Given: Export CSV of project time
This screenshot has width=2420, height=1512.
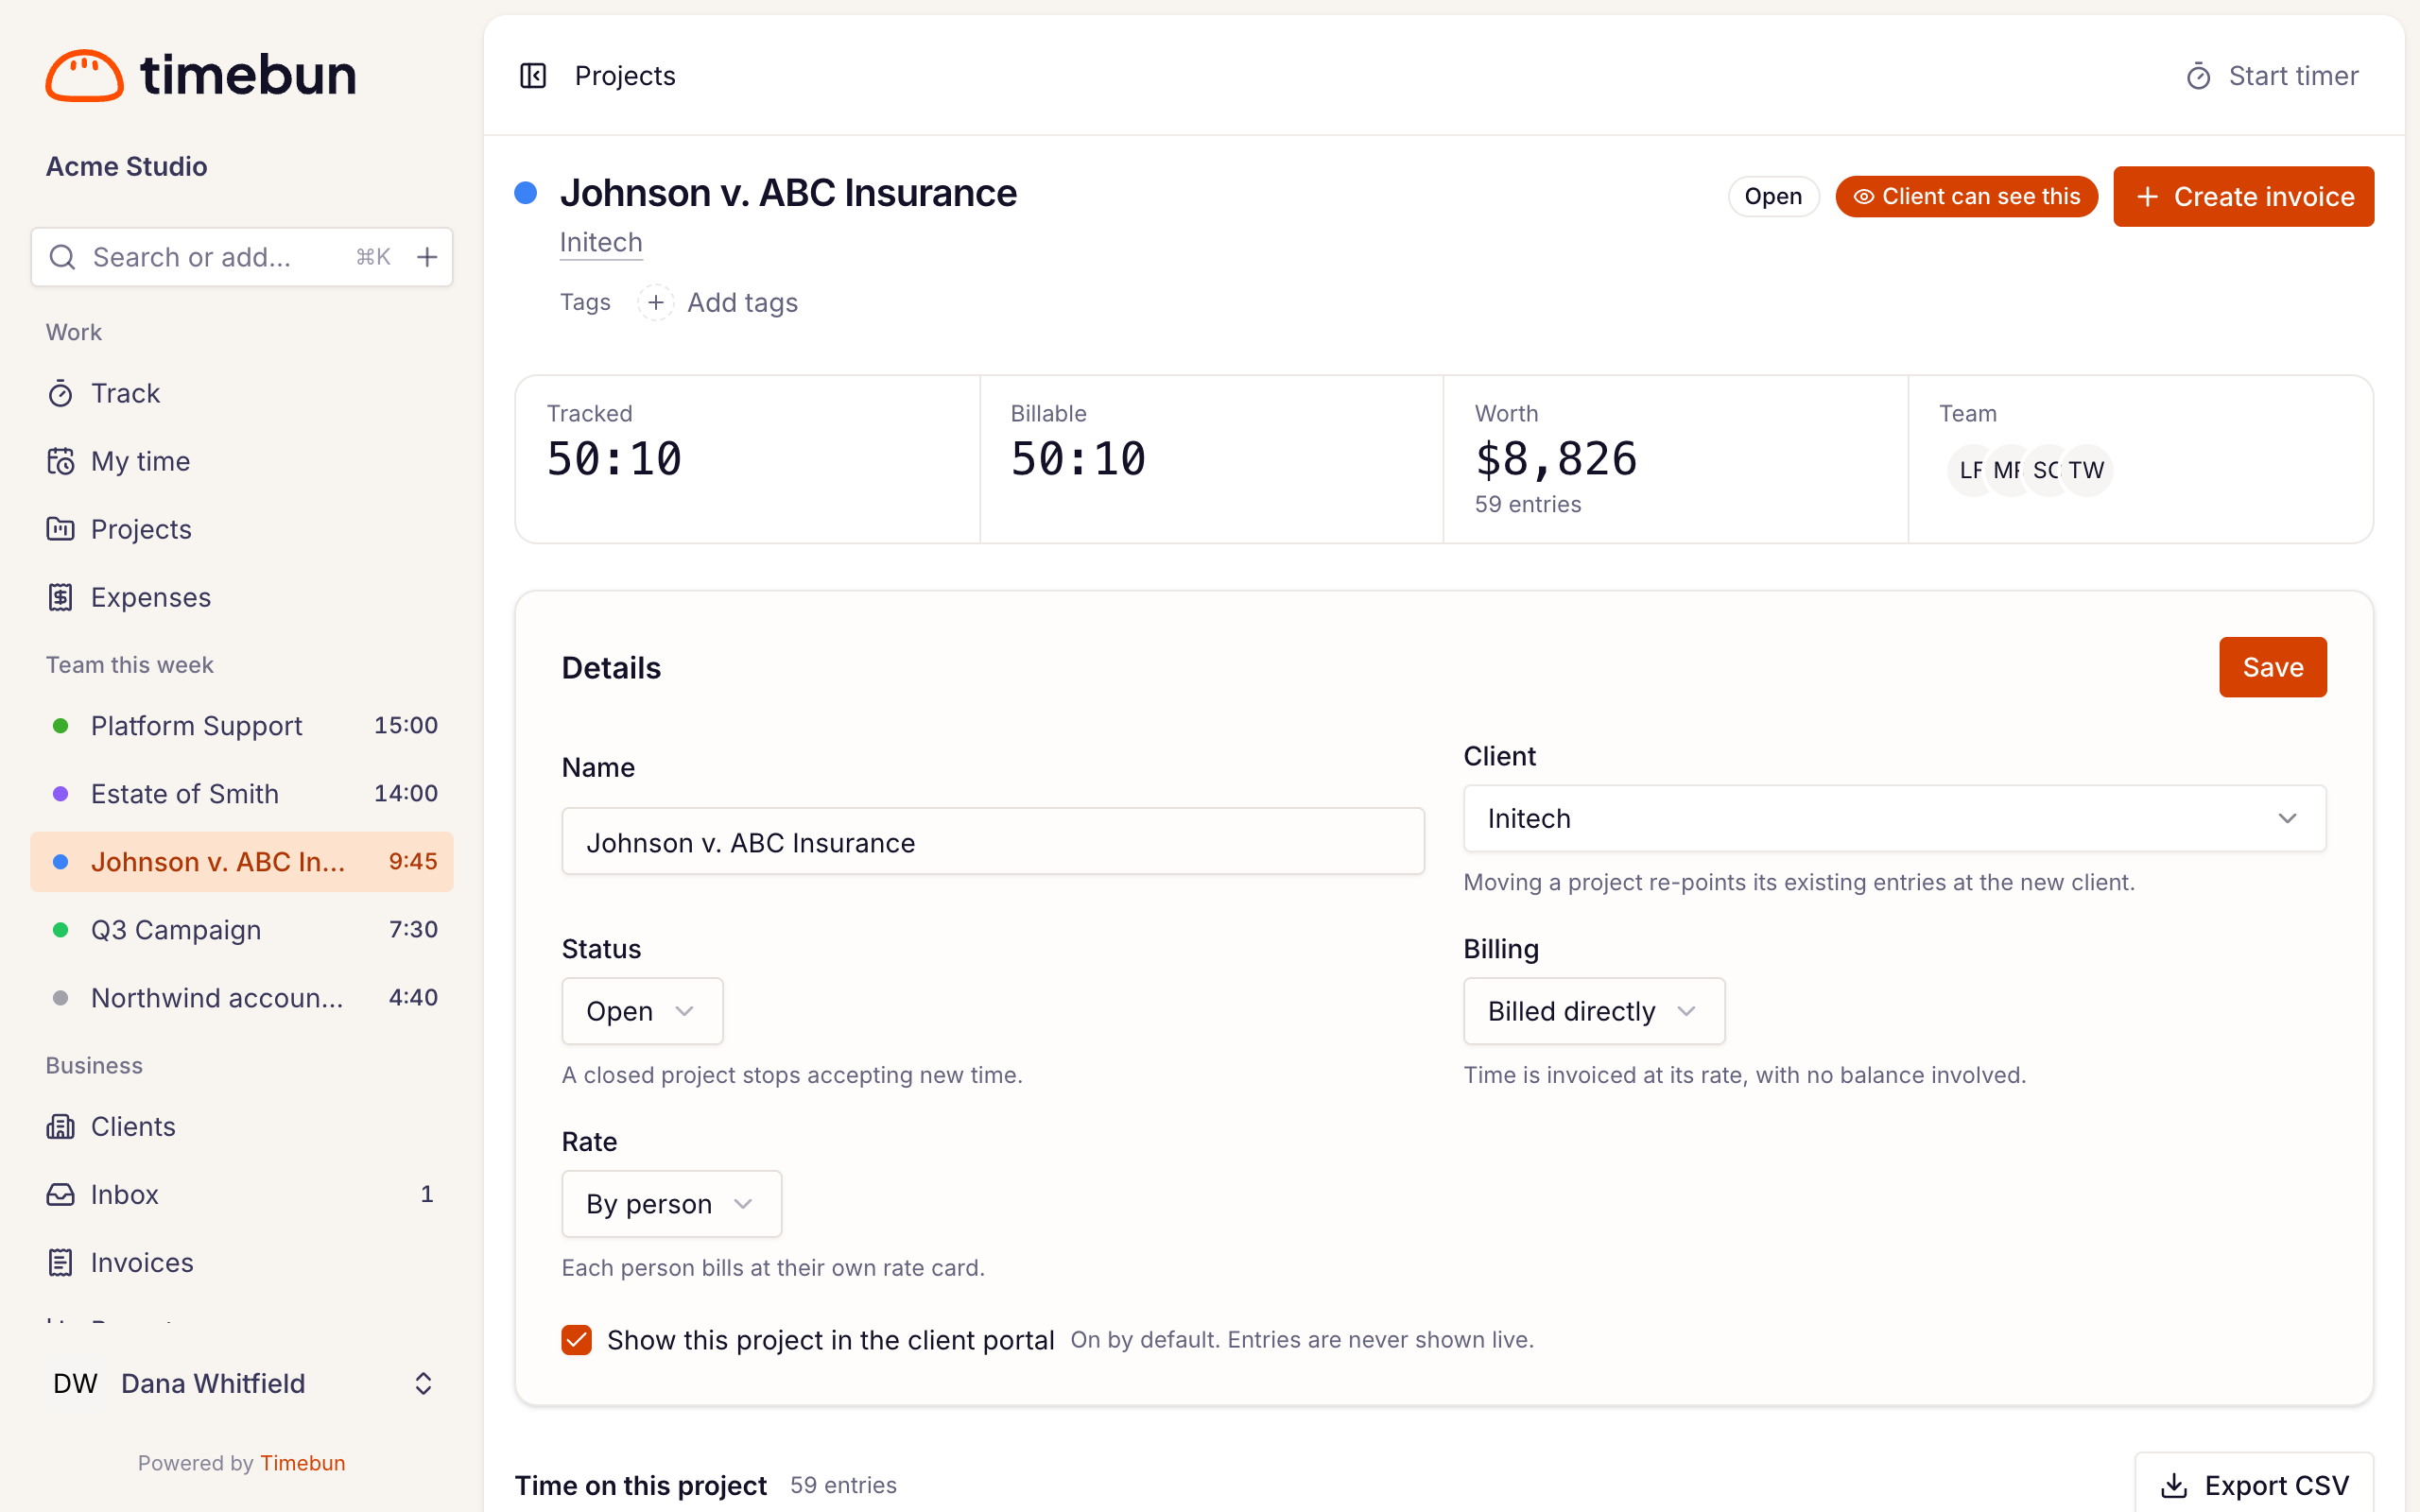Looking at the screenshot, I should click(x=2254, y=1485).
